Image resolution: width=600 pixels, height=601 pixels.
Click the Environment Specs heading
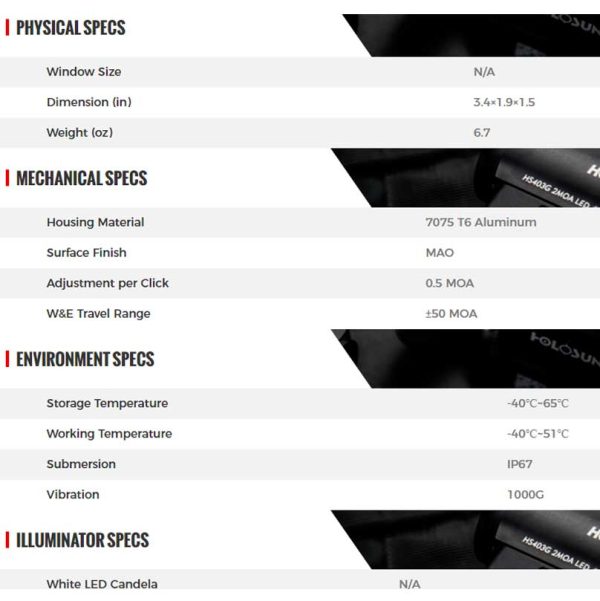(85, 359)
